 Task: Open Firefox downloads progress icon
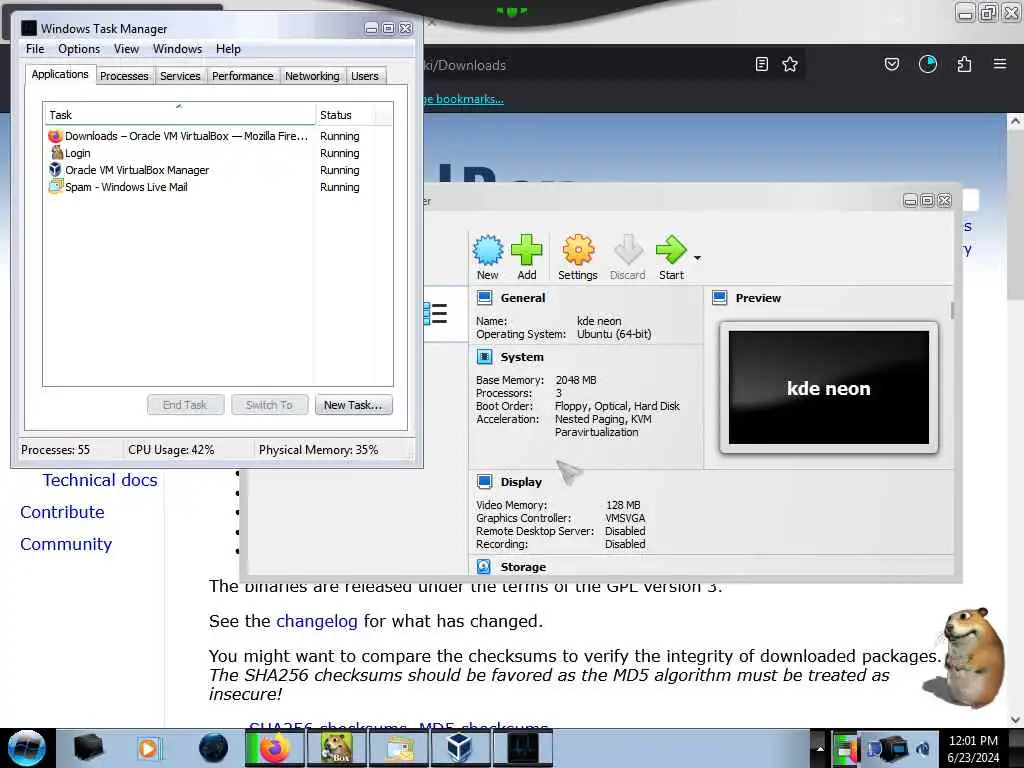click(927, 64)
